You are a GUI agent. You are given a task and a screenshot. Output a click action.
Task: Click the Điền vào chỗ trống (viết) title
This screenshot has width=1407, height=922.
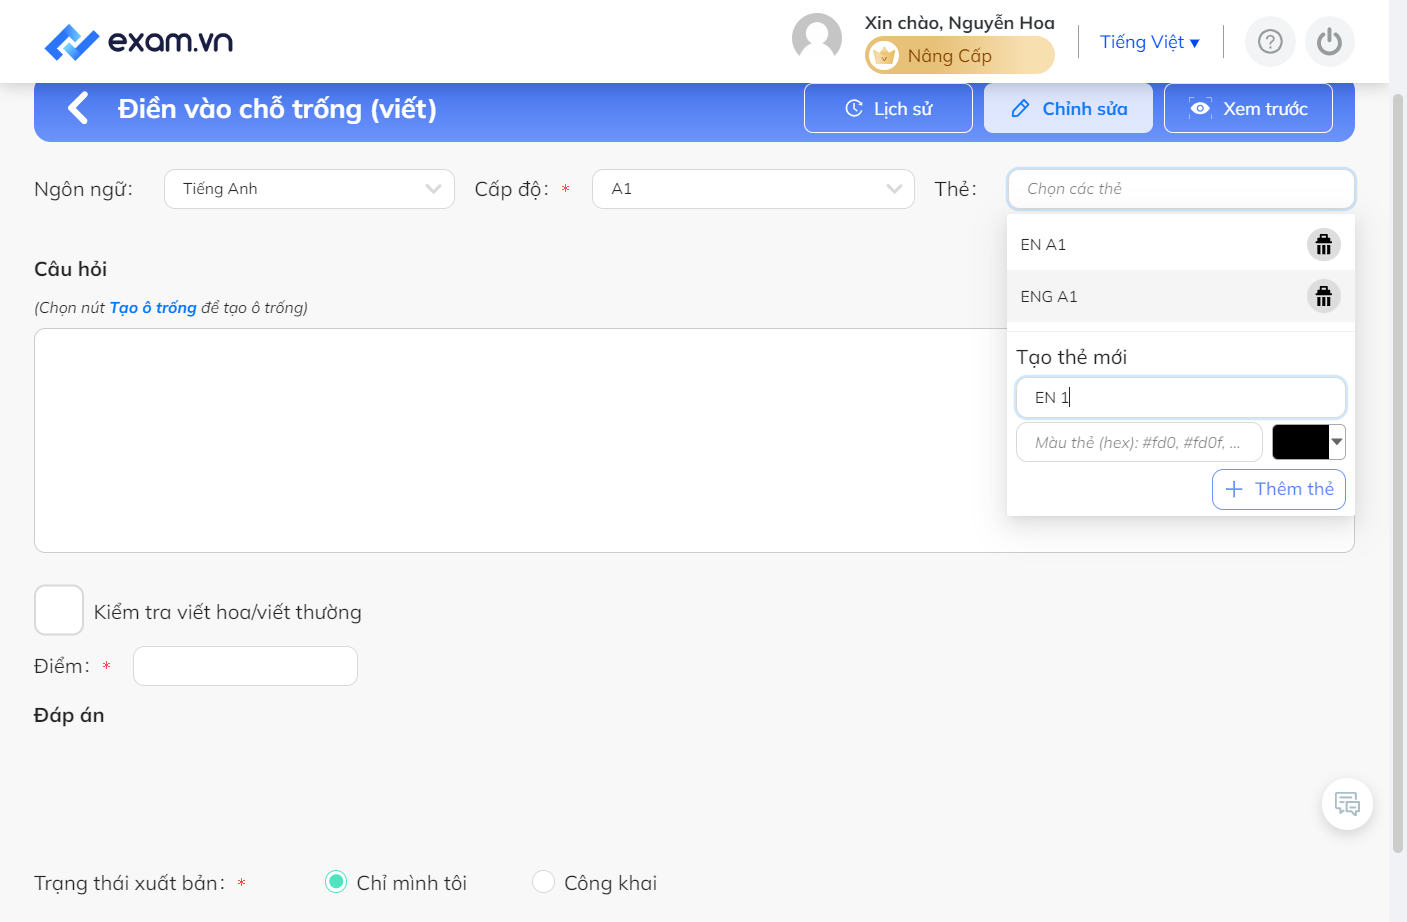tap(277, 108)
